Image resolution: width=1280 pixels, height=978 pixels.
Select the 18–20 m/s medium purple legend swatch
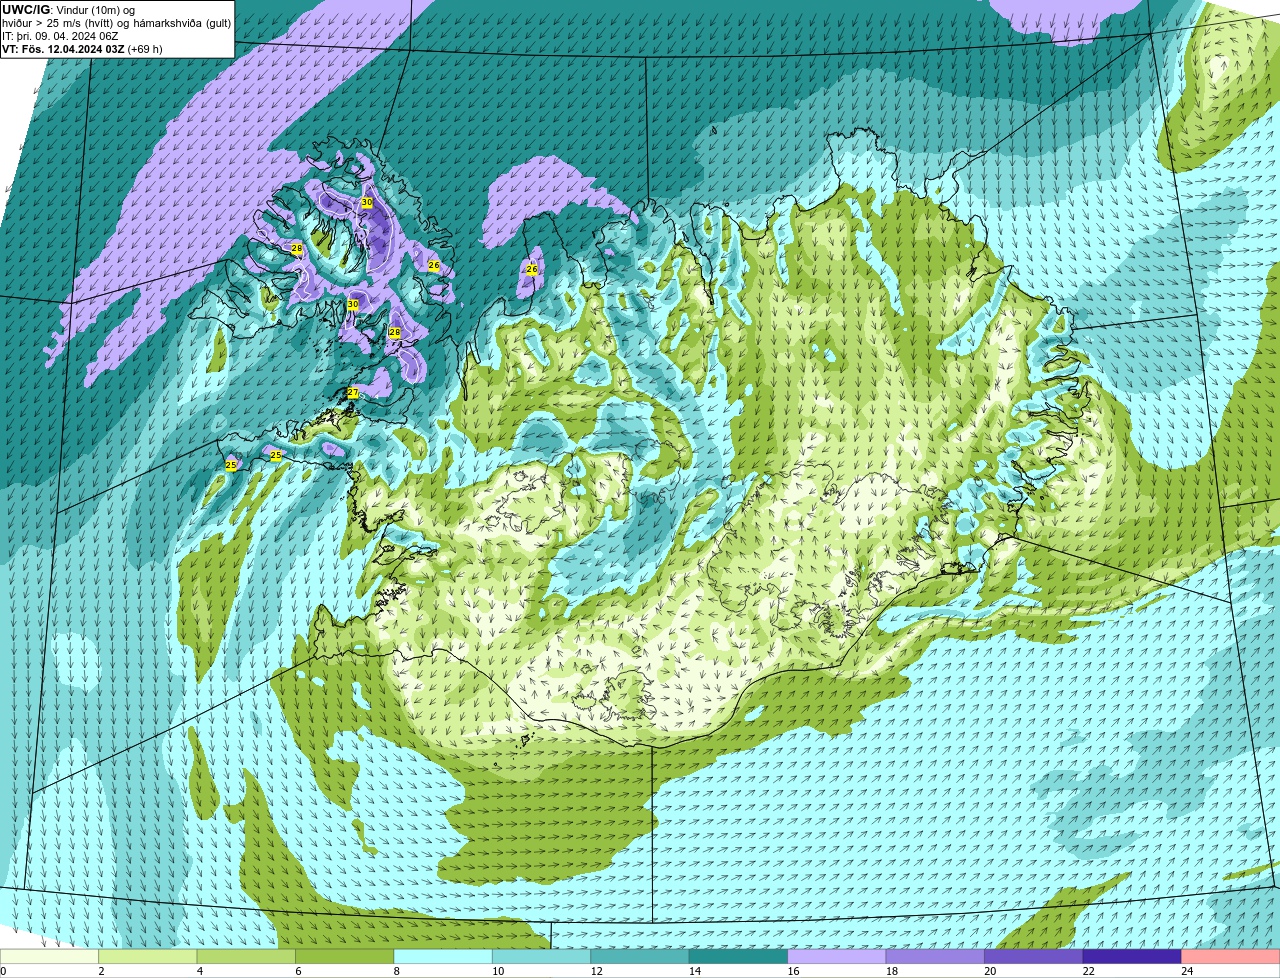936,956
